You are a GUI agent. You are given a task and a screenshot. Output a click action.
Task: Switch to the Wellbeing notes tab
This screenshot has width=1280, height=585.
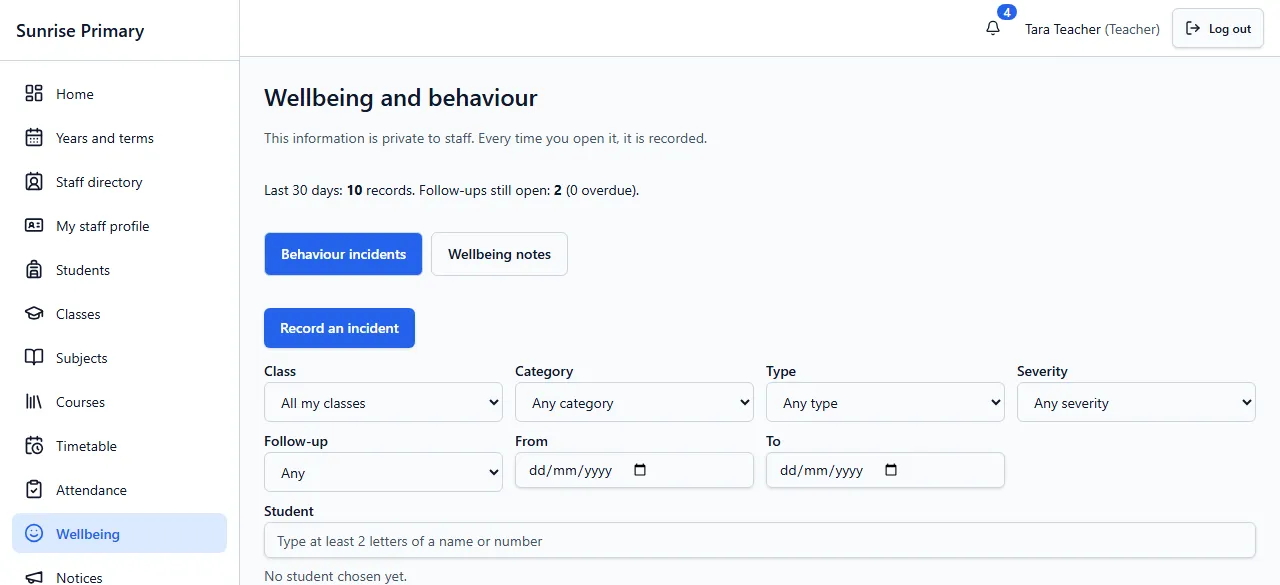click(499, 254)
